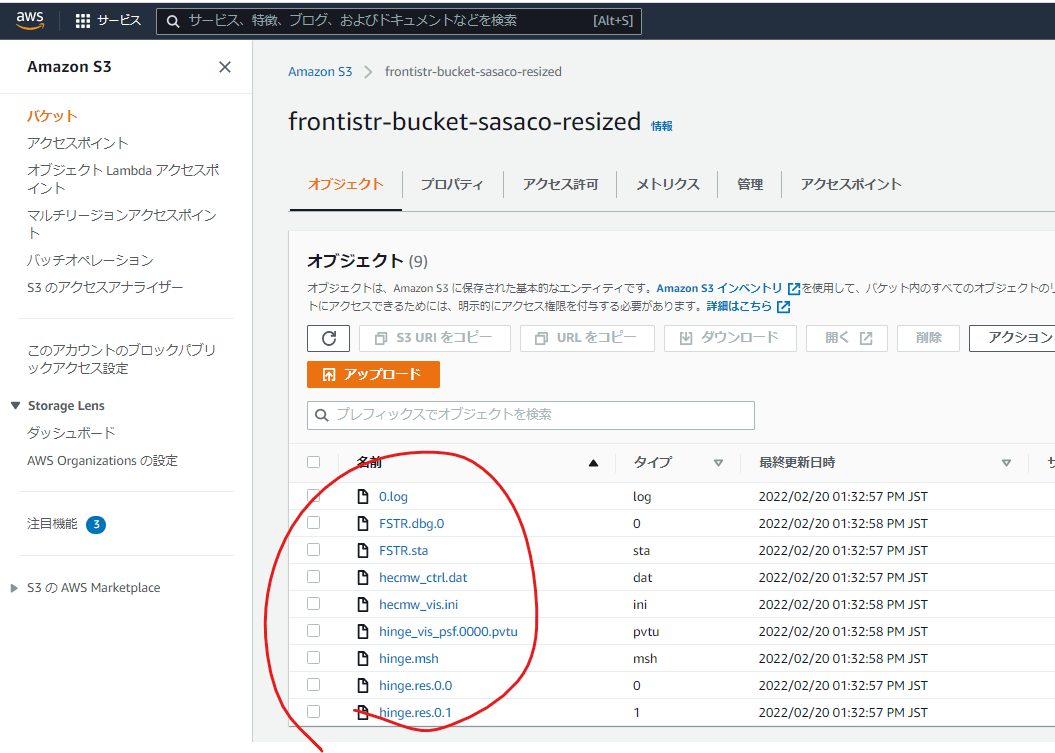This screenshot has width=1055, height=753.
Task: Switch to the アクセス許可 tab
Action: pos(560,184)
